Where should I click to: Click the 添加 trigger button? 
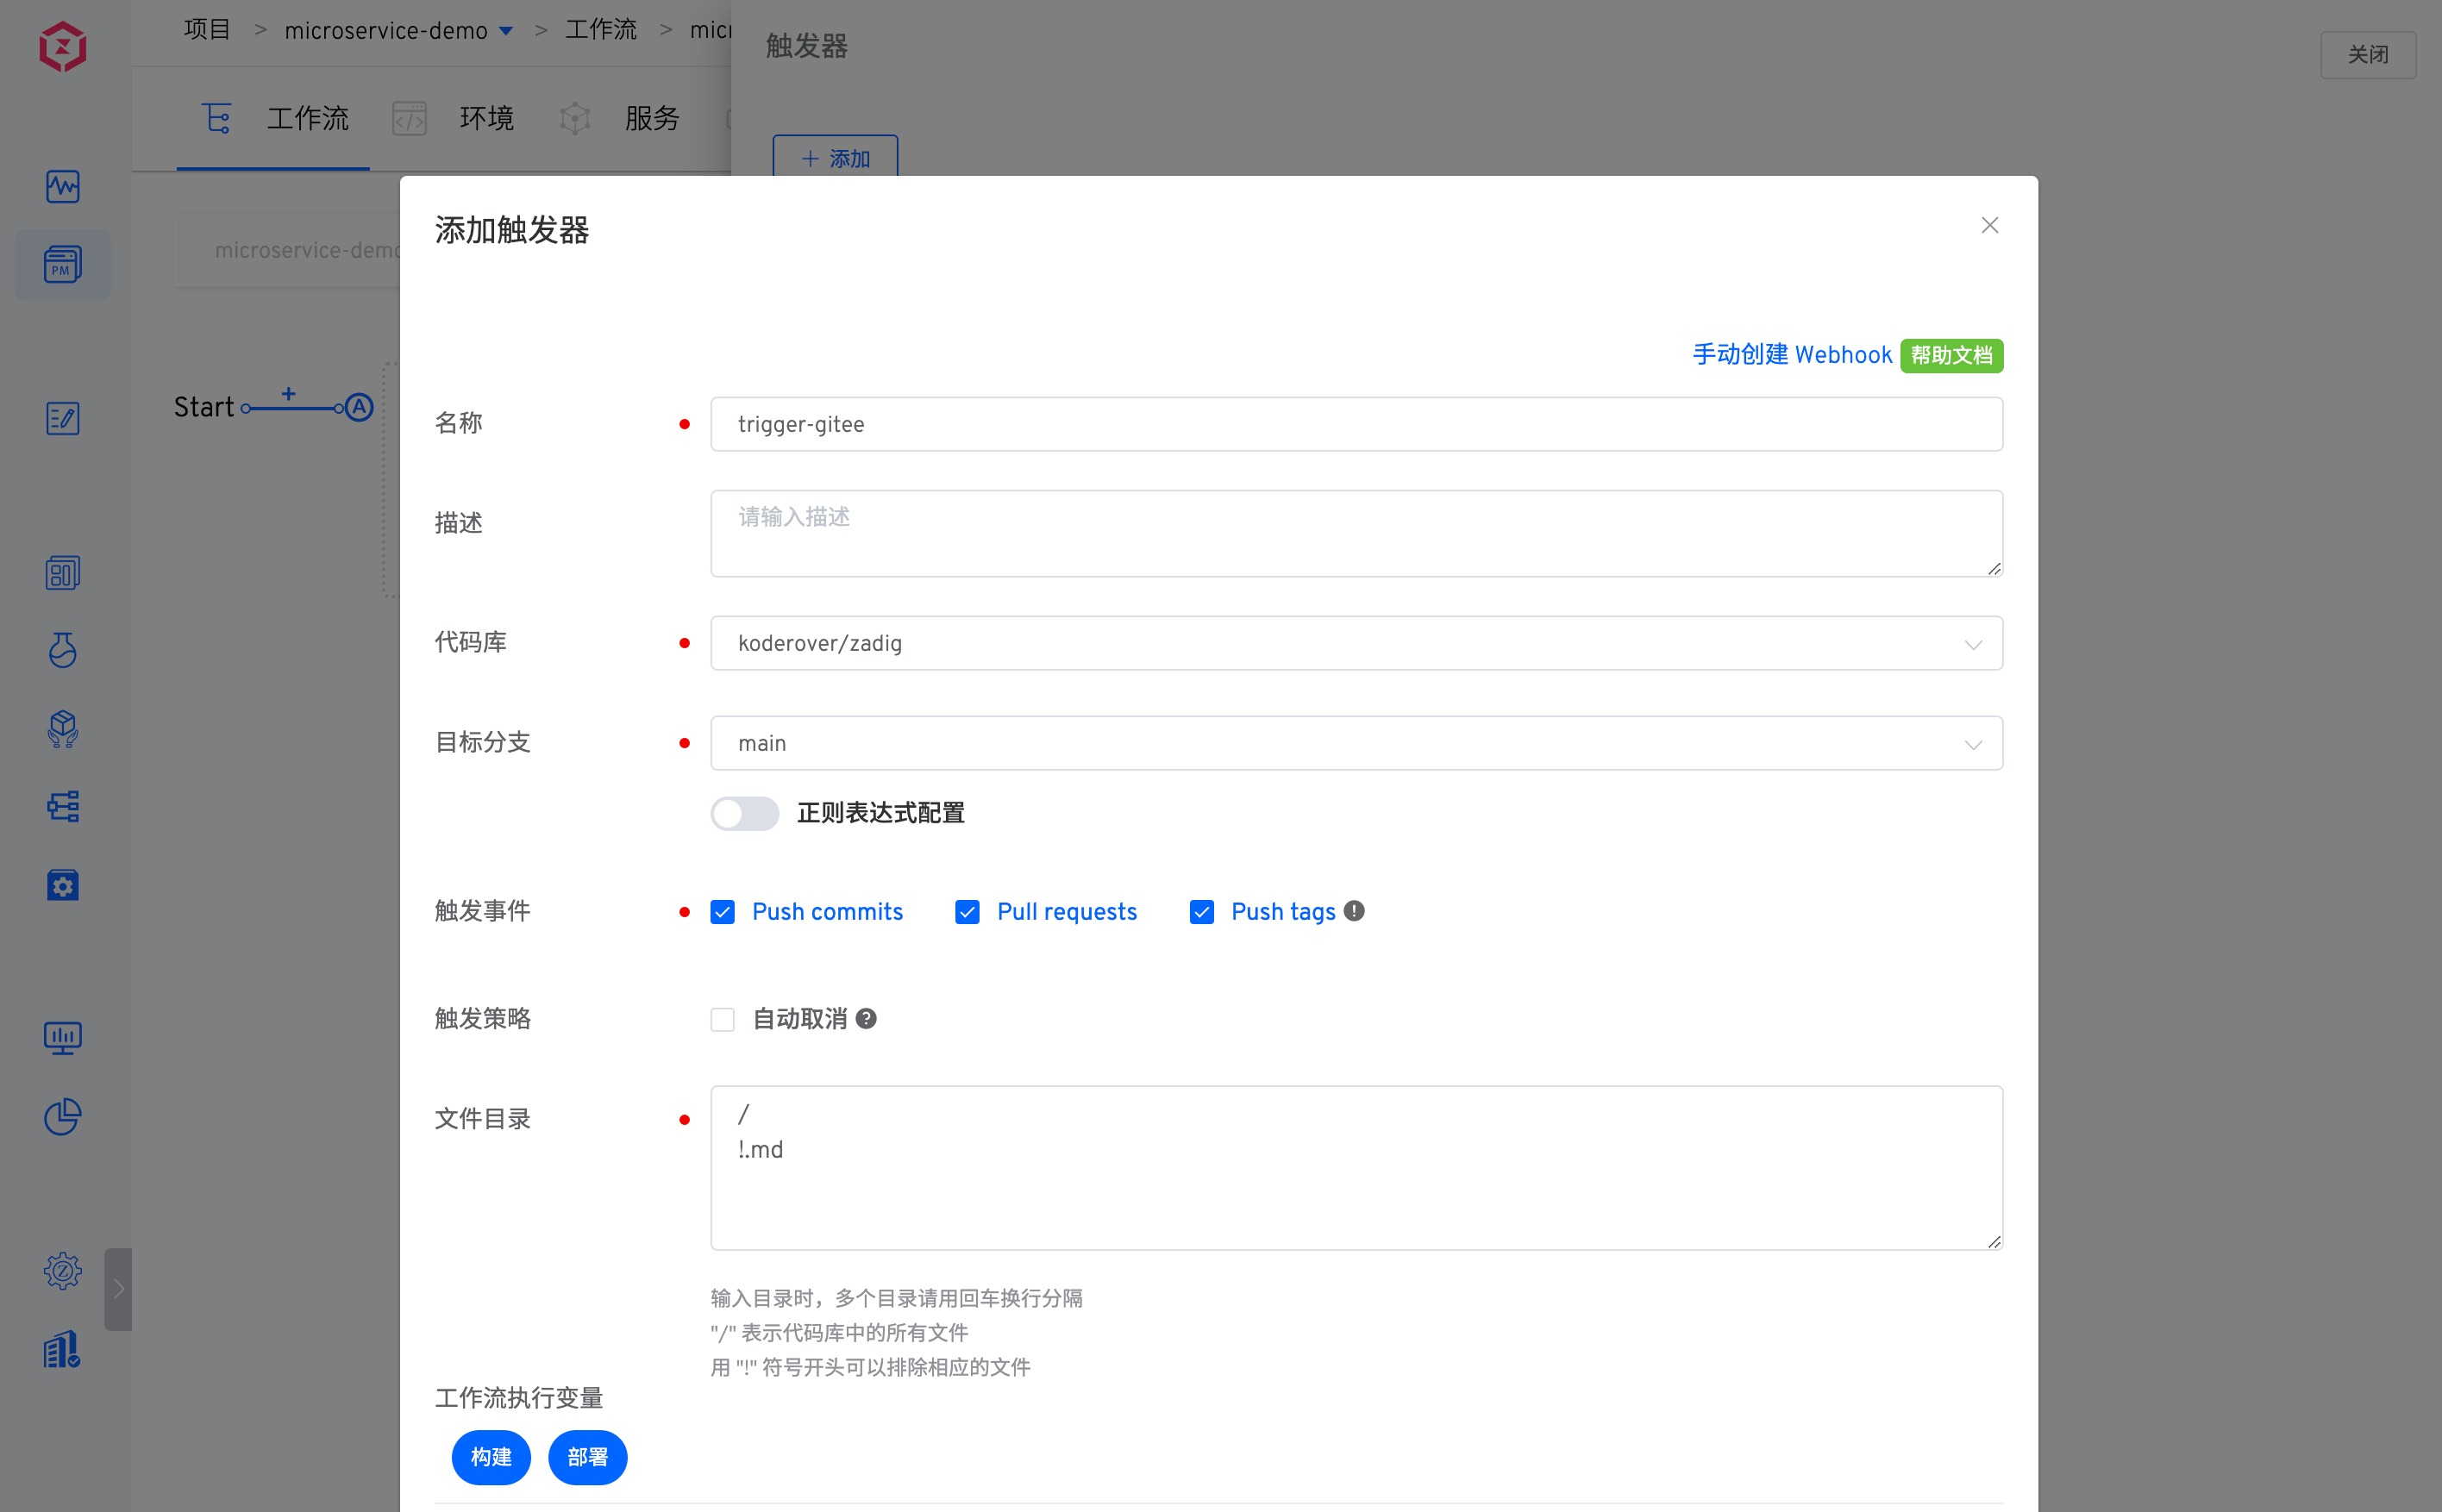[835, 158]
